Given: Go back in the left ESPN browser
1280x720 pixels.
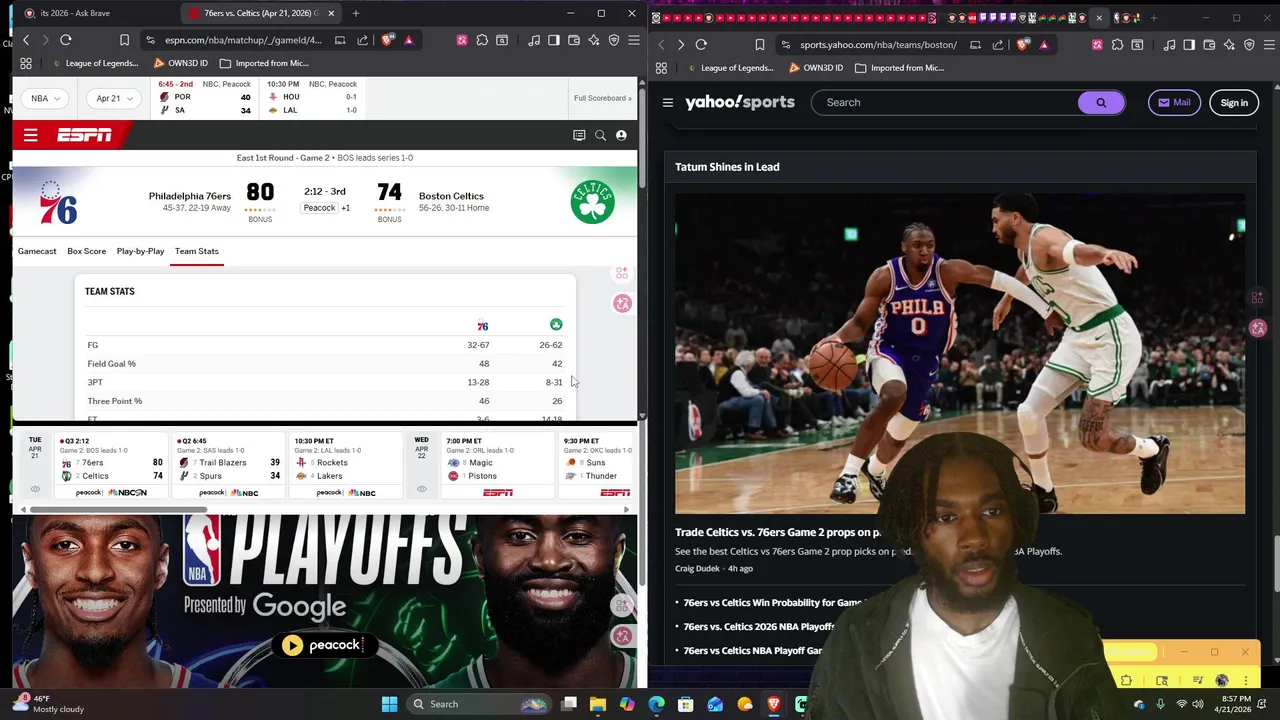Looking at the screenshot, I should (x=26, y=40).
